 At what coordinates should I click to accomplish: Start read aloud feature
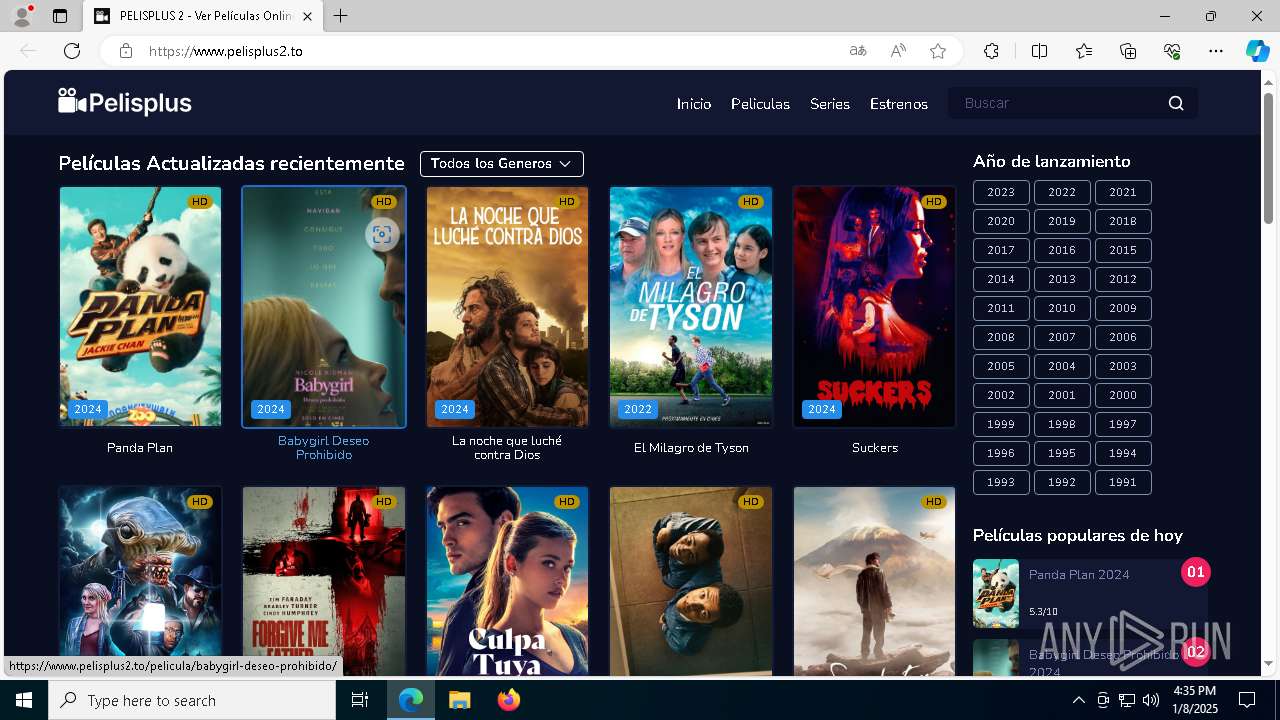coord(898,51)
